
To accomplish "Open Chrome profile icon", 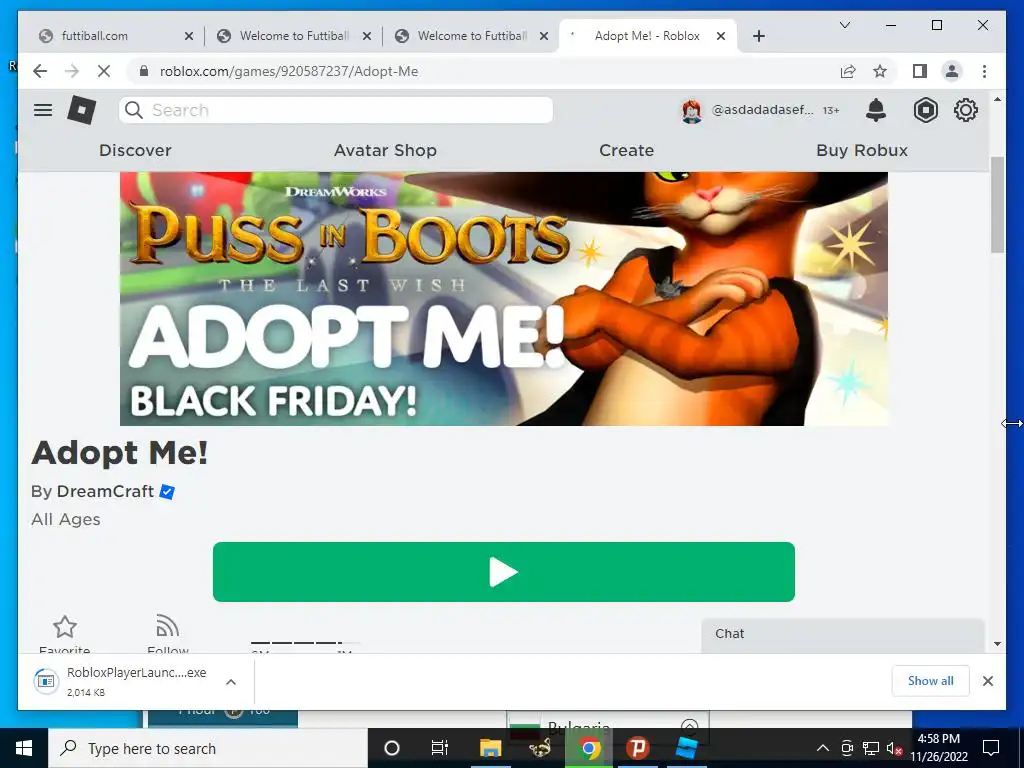I will pos(952,71).
